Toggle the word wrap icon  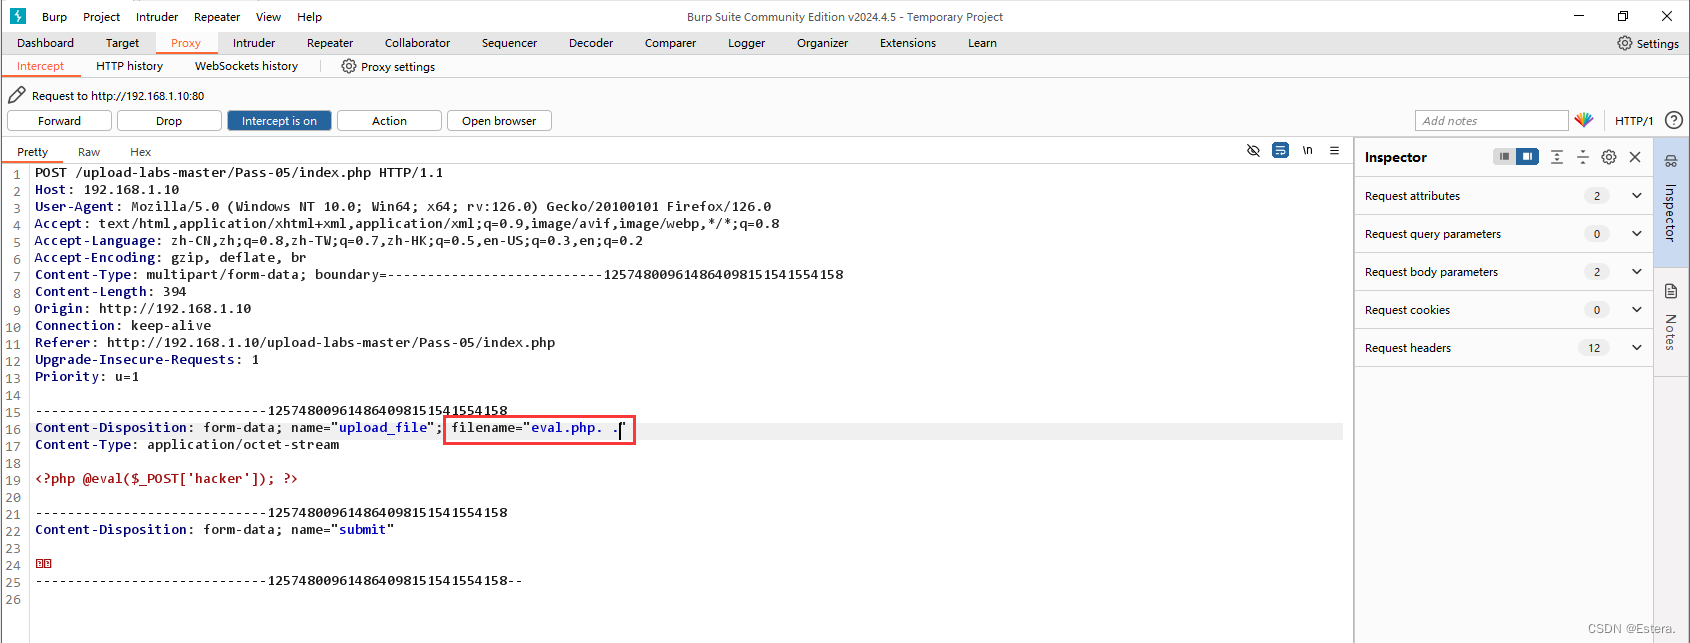(1280, 150)
